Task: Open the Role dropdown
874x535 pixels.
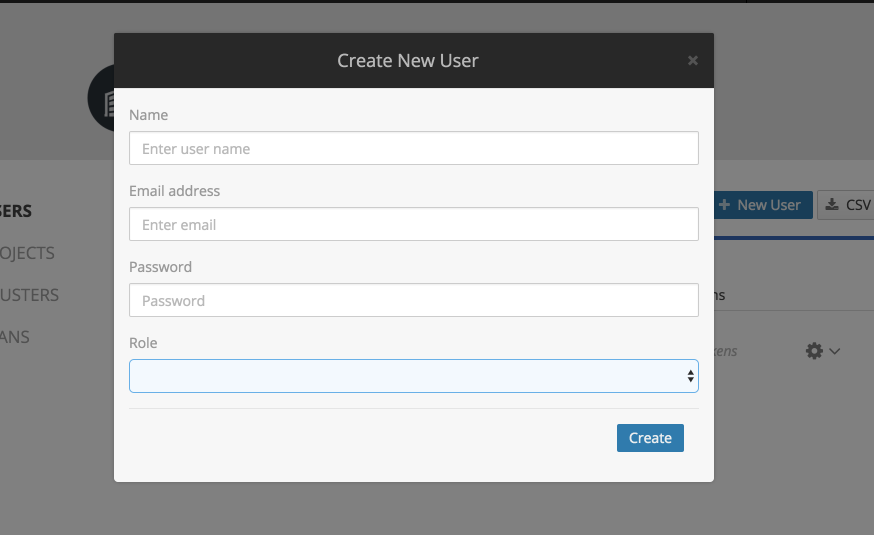Action: 414,376
